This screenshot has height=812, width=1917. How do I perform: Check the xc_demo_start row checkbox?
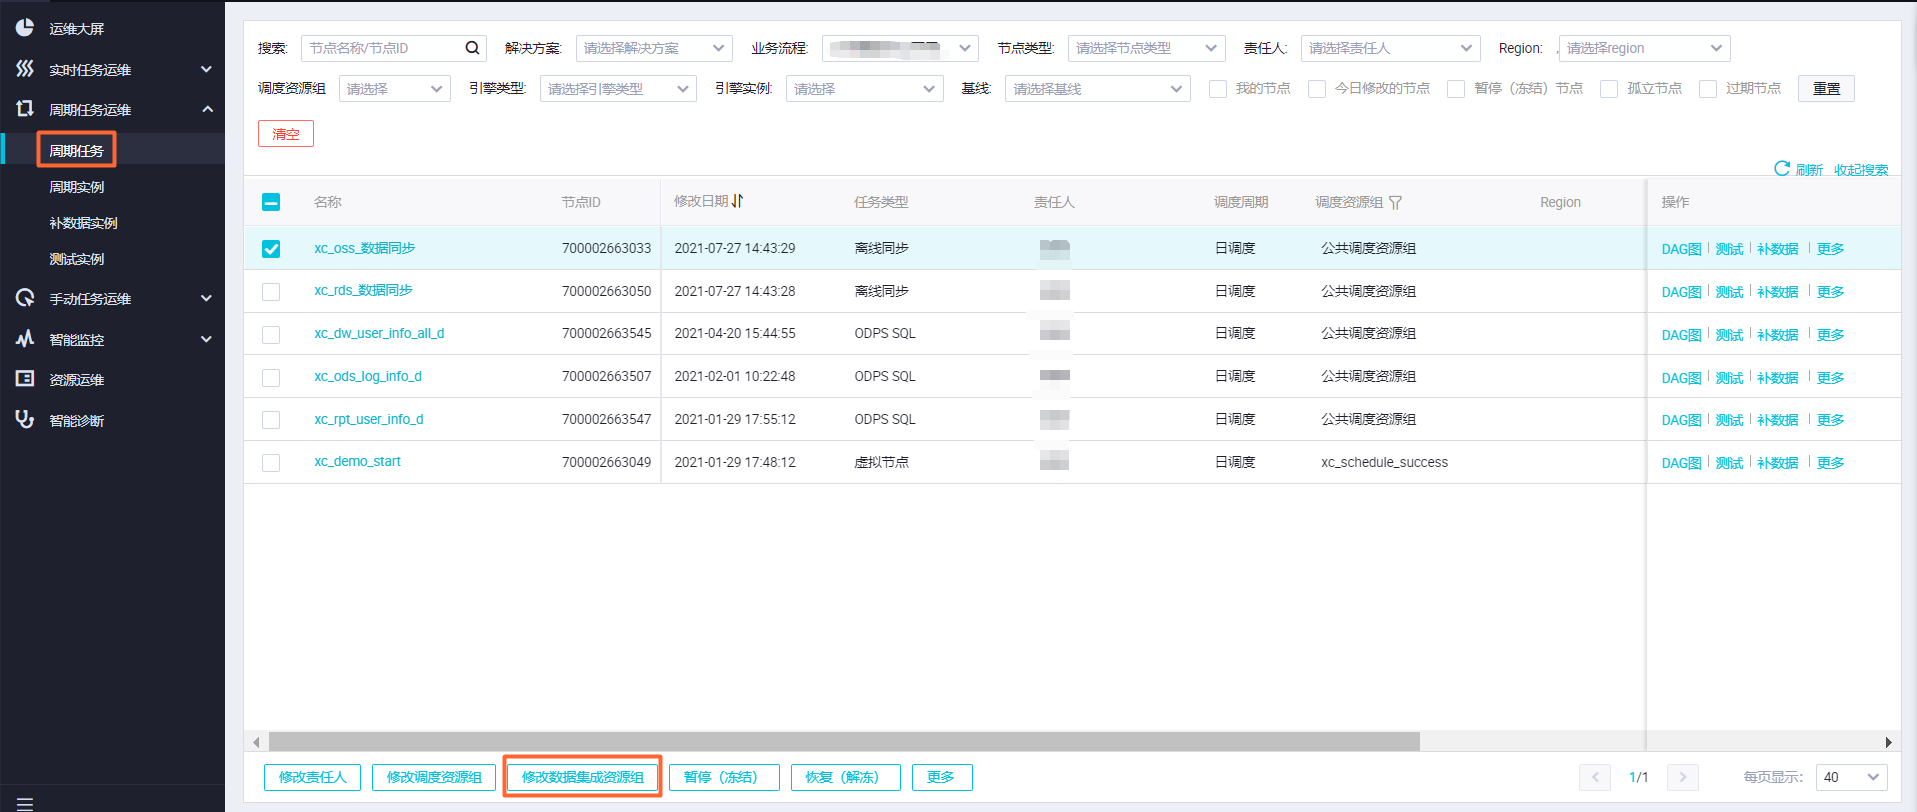(x=271, y=463)
